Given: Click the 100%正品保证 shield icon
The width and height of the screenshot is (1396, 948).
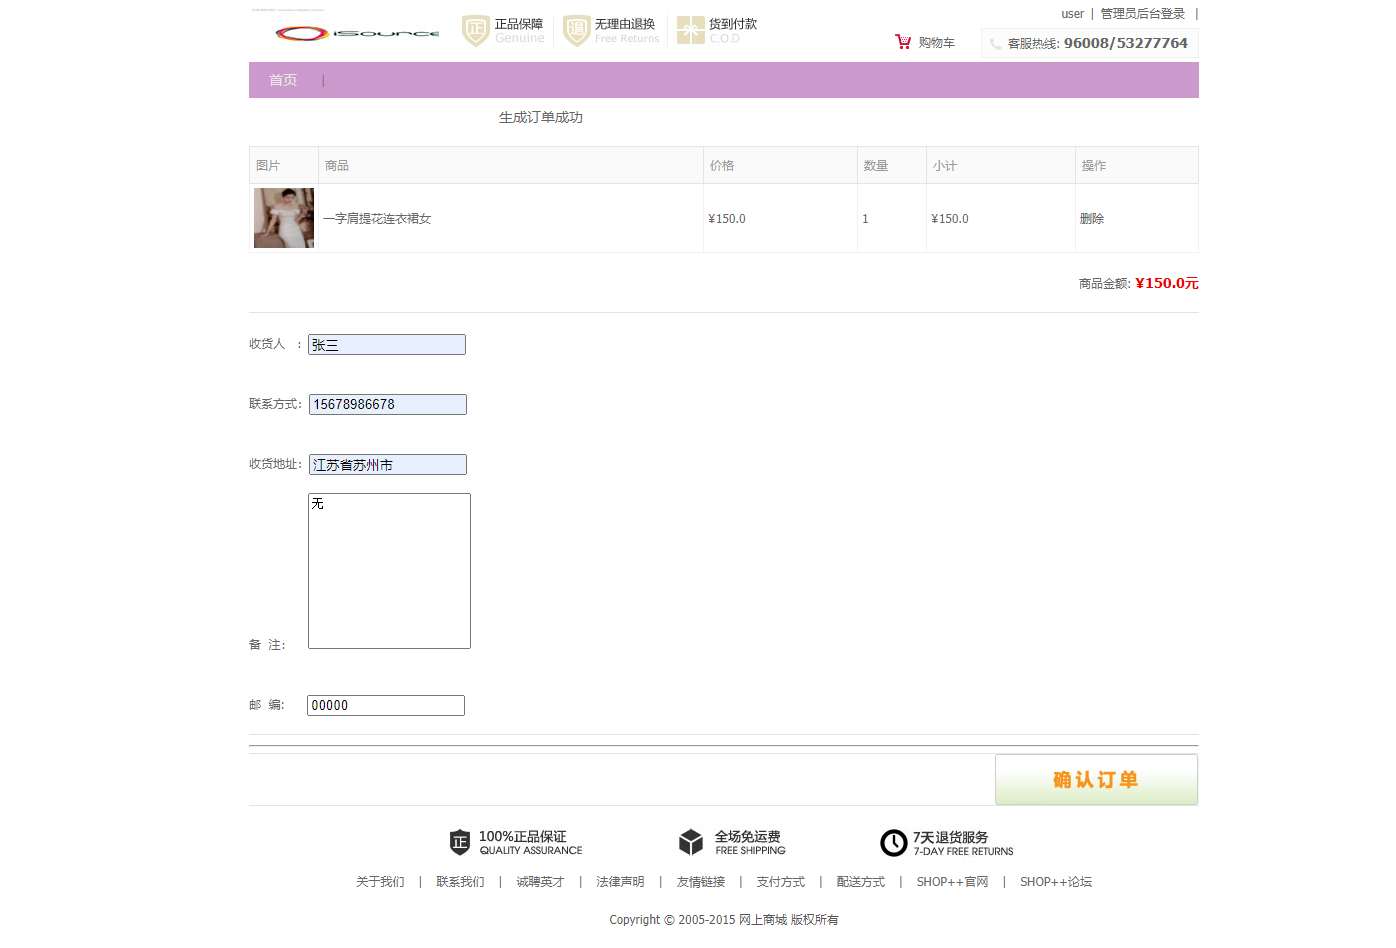Looking at the screenshot, I should coord(460,842).
